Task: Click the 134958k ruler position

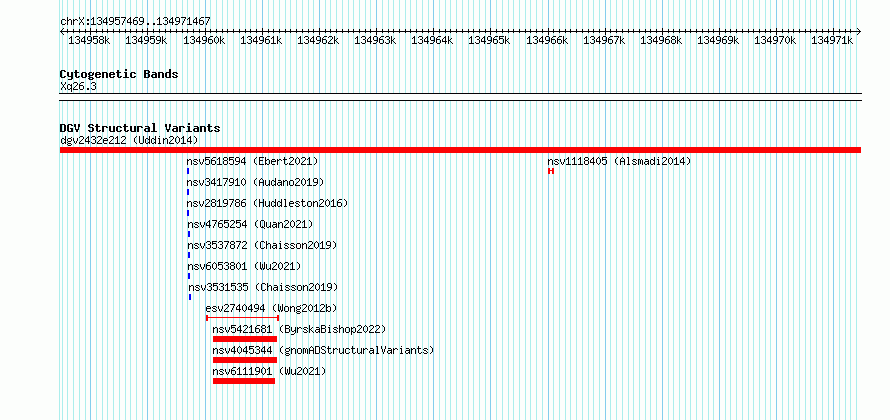Action: pyautogui.click(x=89, y=40)
